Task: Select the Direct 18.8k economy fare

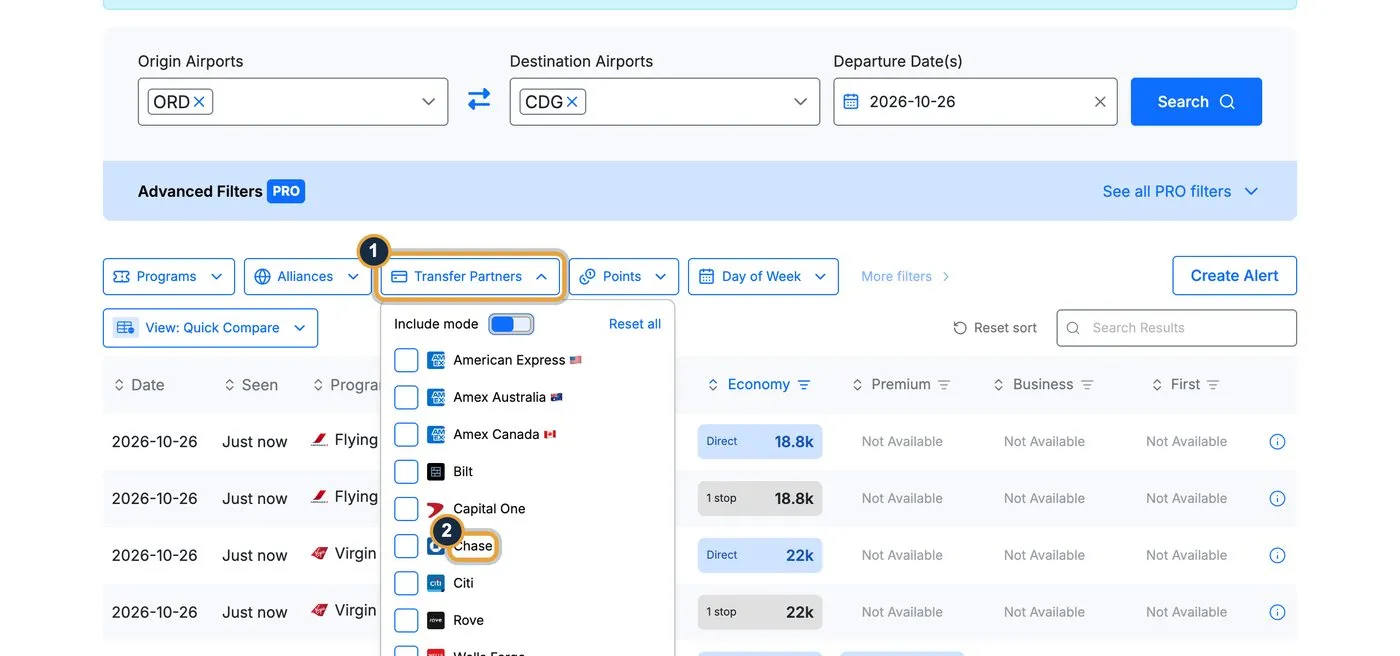Action: 760,441
